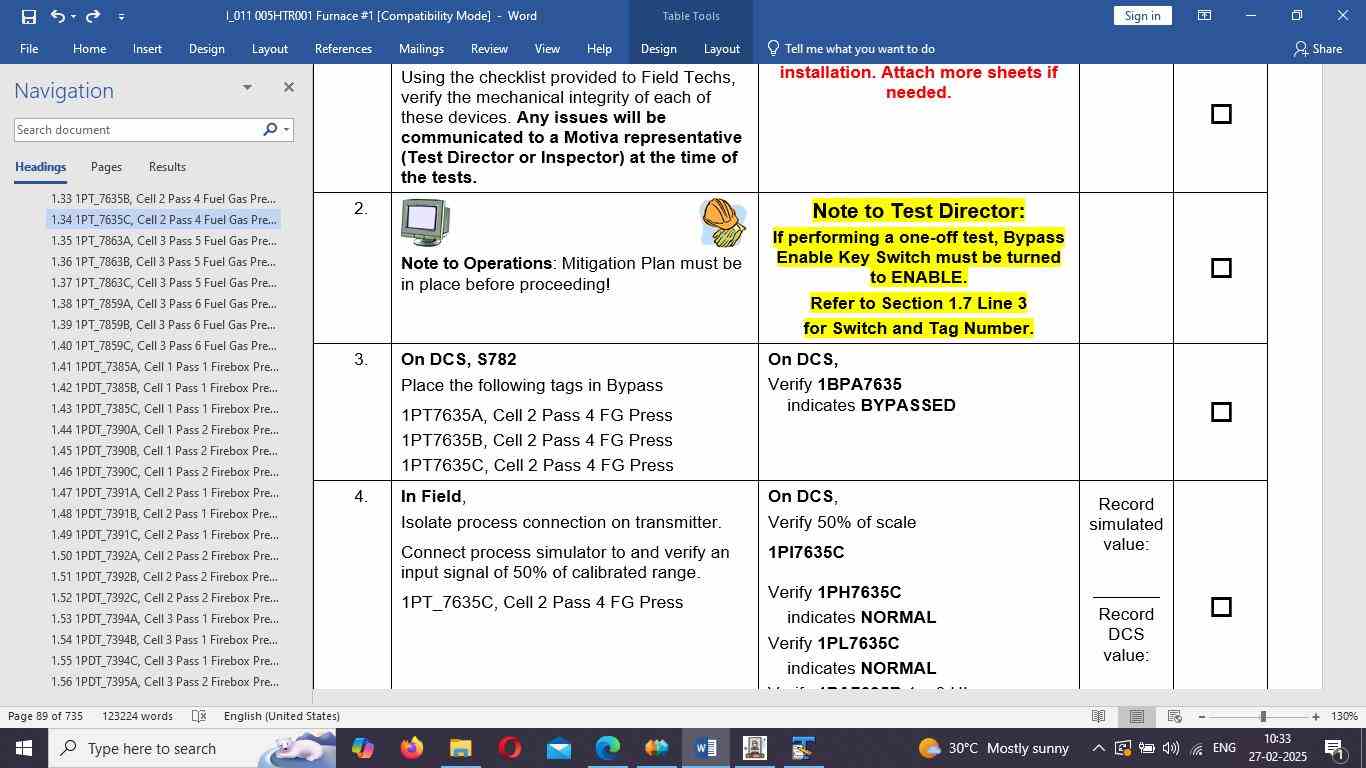Viewport: 1366px width, 768px height.
Task: Click the Save icon in the quick access toolbar
Action: click(28, 16)
